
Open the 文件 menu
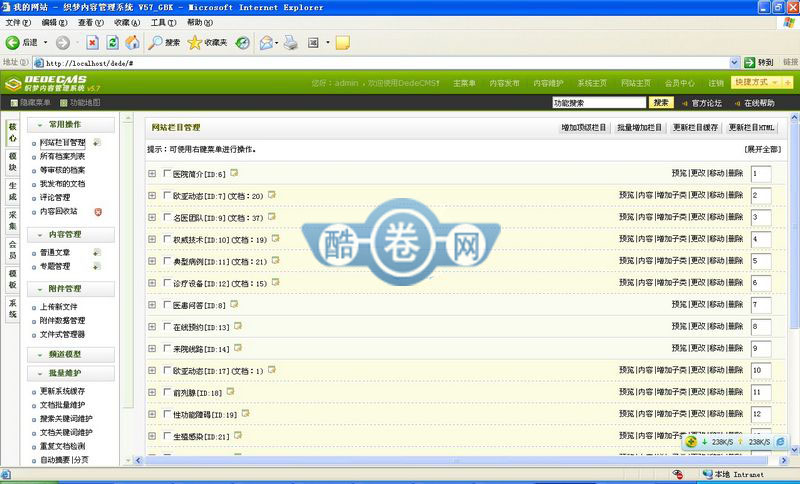point(18,22)
